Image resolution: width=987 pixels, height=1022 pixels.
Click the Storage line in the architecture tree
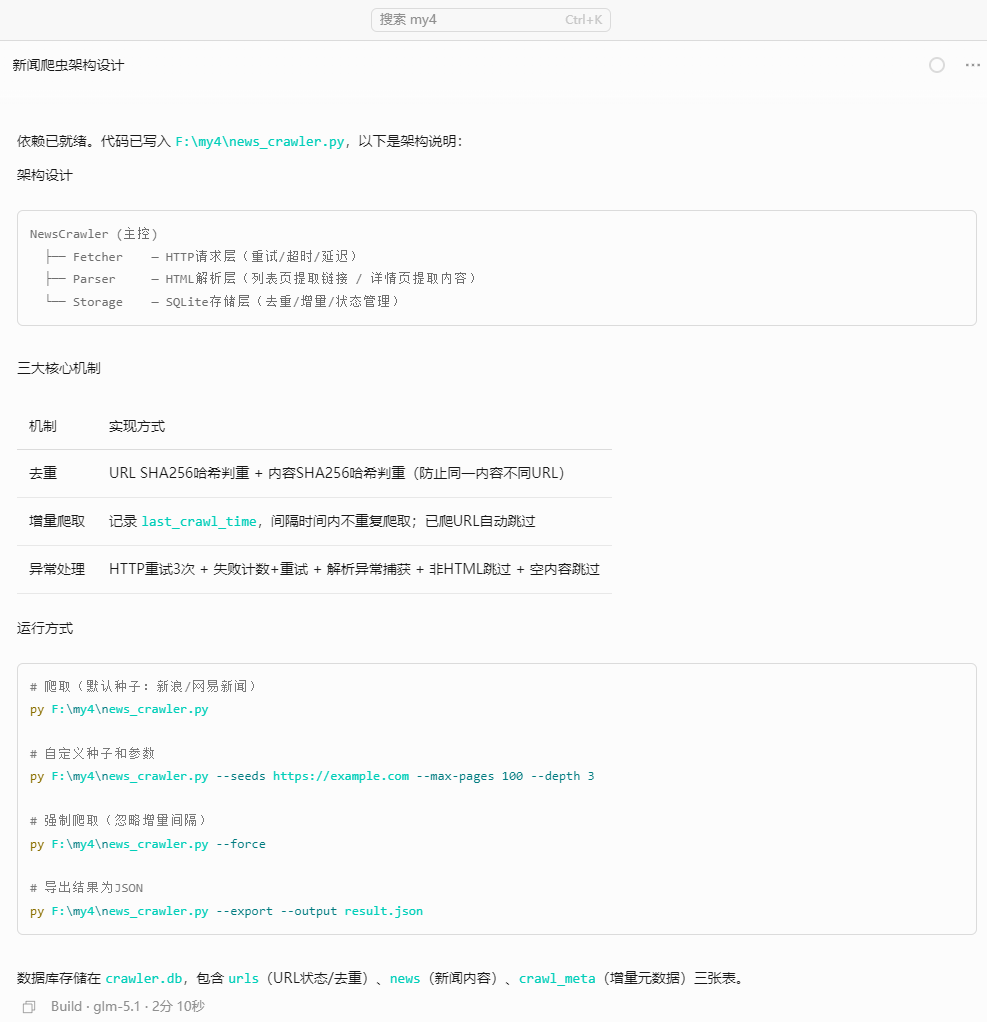click(x=97, y=302)
